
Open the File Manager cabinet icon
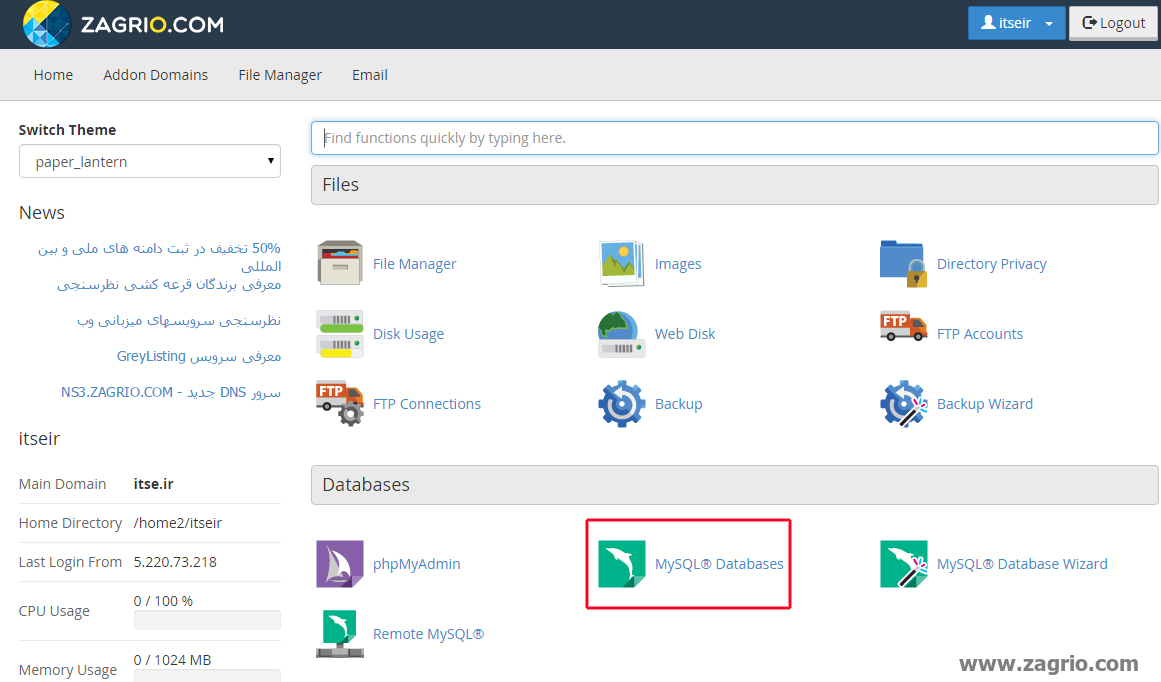[340, 263]
